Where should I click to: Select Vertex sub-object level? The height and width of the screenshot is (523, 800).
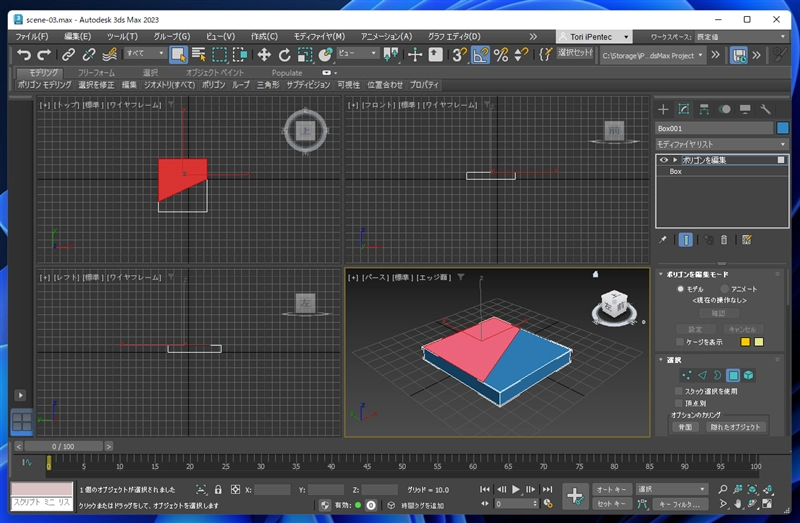(687, 376)
